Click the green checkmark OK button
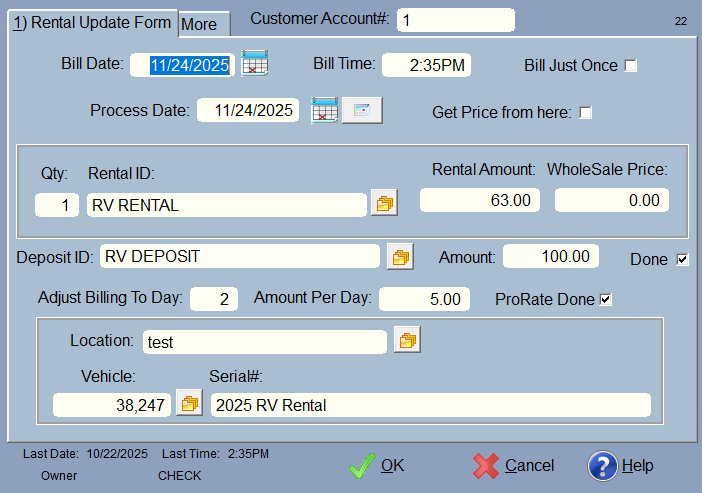The height and width of the screenshot is (493, 702). (376, 466)
